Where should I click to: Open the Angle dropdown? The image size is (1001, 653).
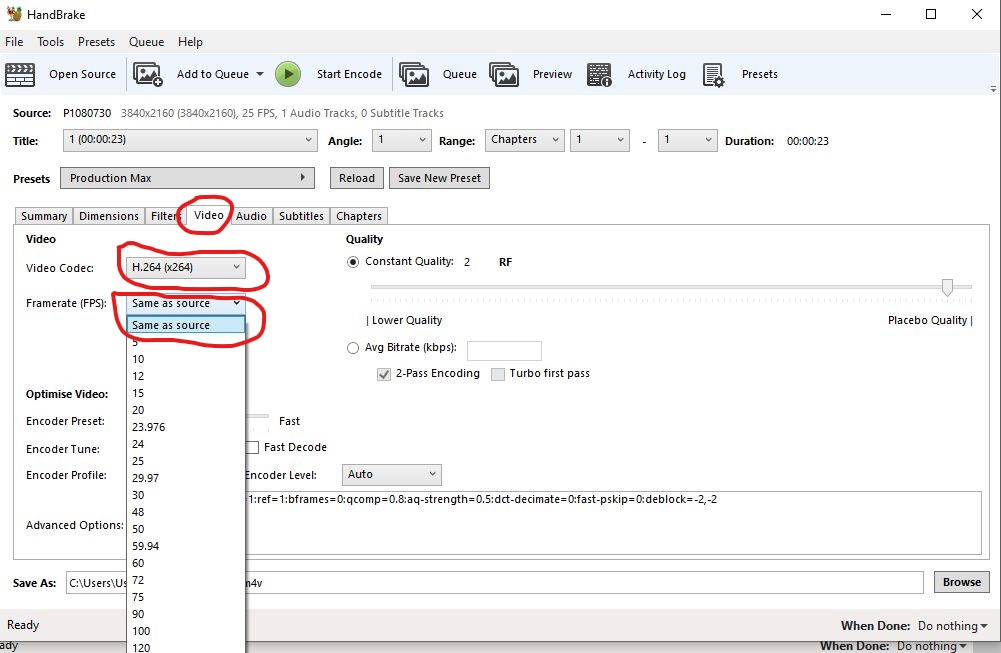pos(402,140)
